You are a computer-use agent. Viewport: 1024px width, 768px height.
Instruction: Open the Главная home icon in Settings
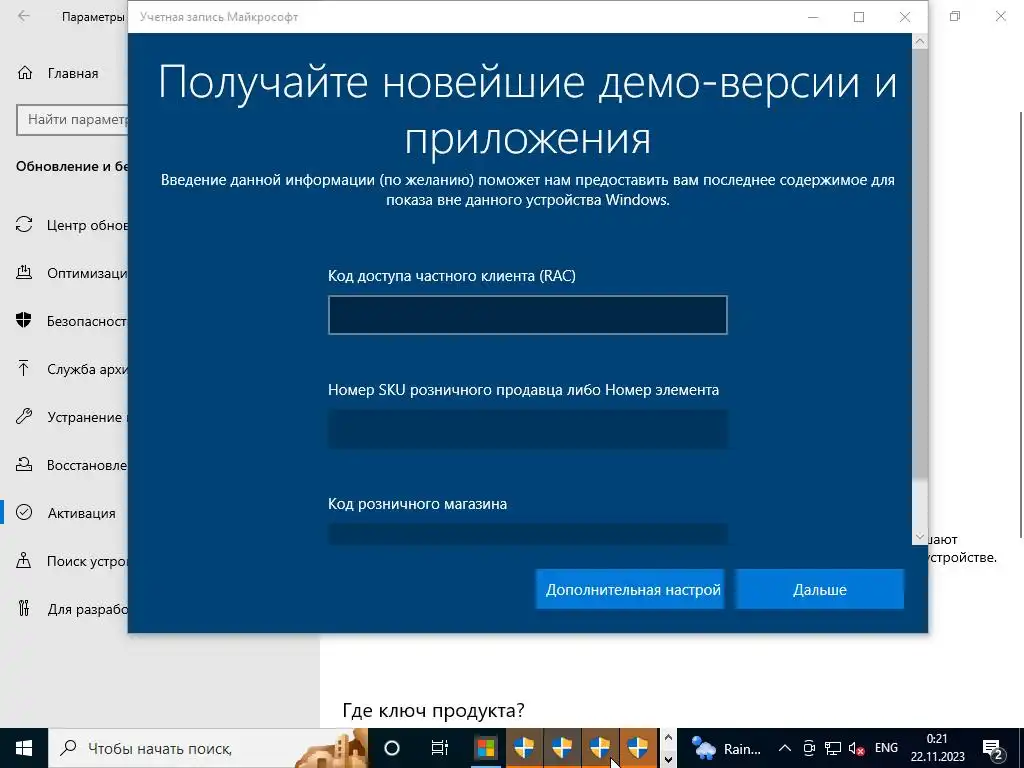(25, 72)
